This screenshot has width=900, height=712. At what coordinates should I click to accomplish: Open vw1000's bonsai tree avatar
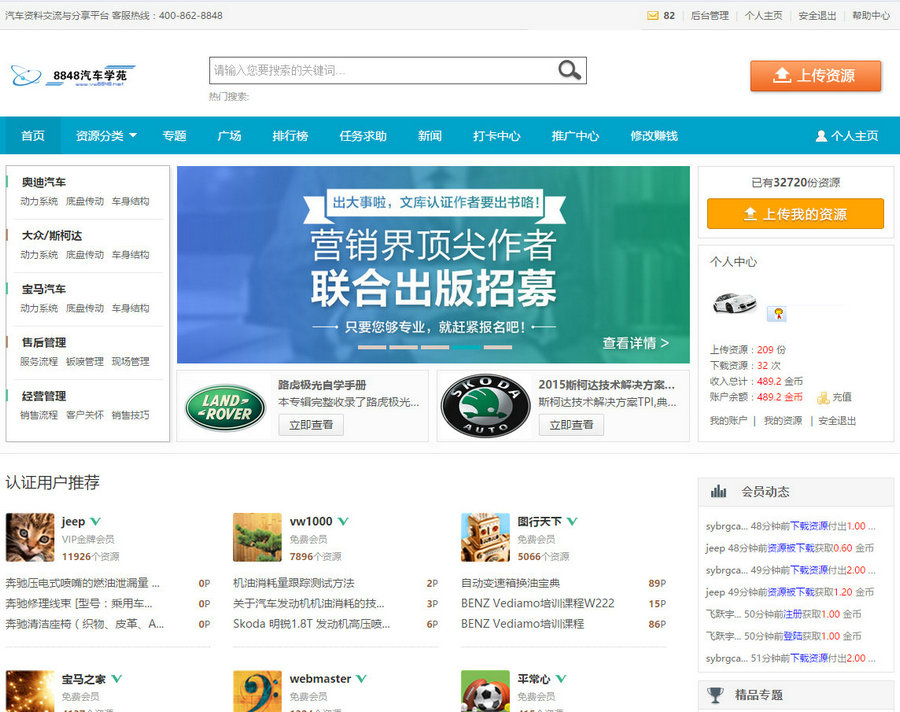[x=257, y=537]
